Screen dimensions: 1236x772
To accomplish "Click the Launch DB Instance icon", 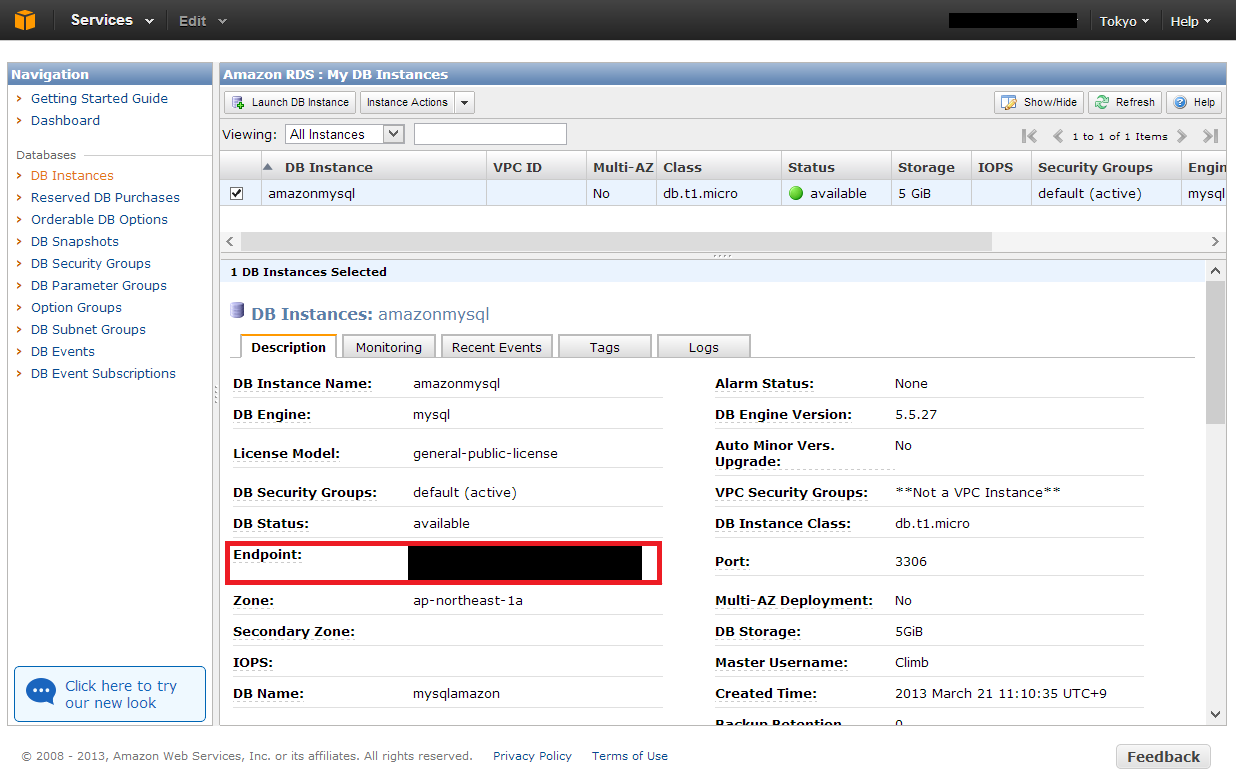I will point(238,102).
